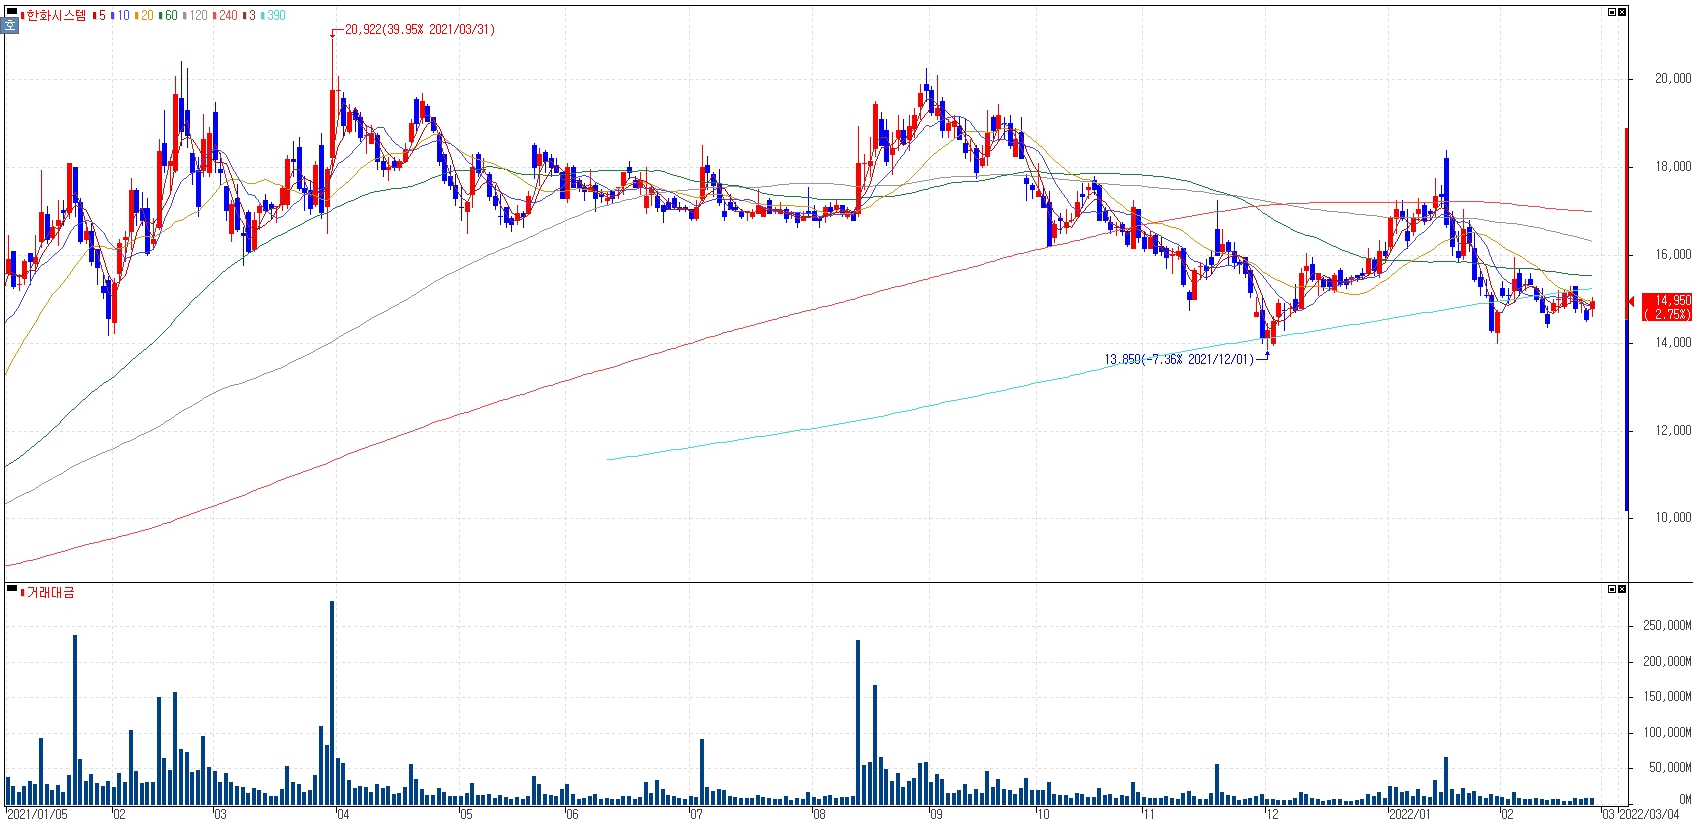Viewport: 1693px width, 822px height.
Task: Select the 한화시스템 price series legend
Action: point(53,15)
